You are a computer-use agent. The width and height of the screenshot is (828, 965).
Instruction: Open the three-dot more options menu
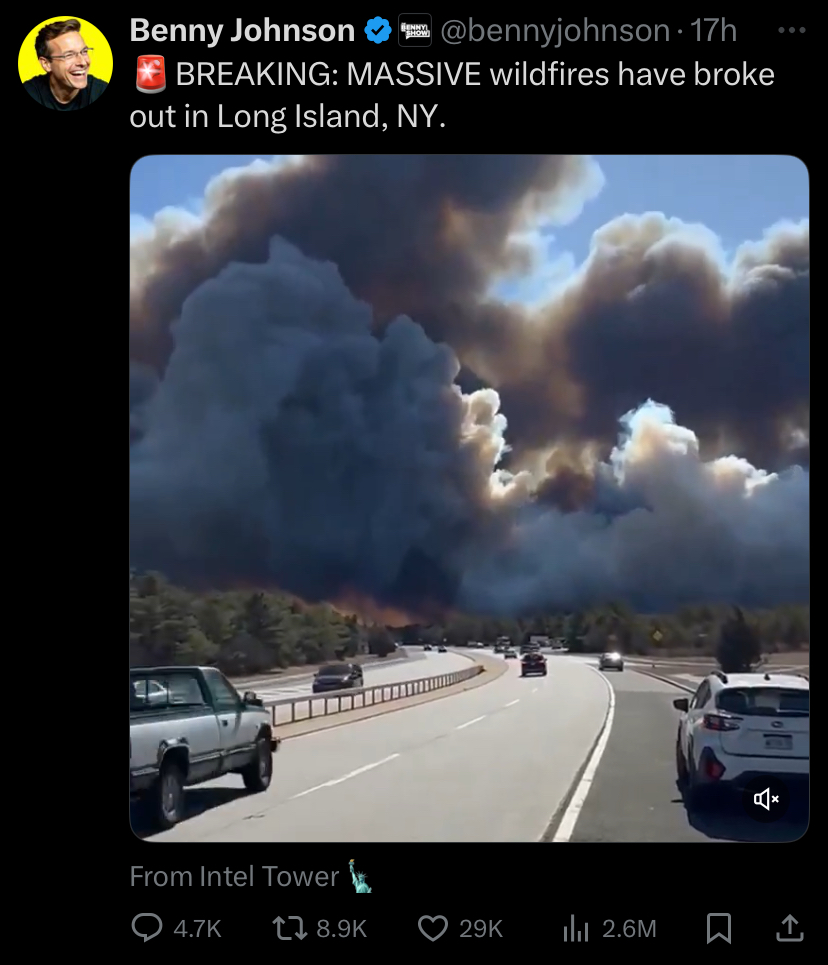coord(792,30)
